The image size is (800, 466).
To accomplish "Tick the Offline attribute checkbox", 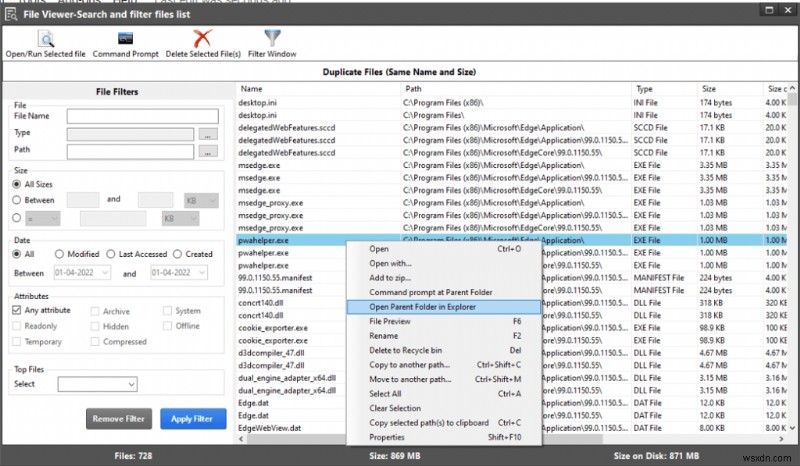I will (x=167, y=326).
